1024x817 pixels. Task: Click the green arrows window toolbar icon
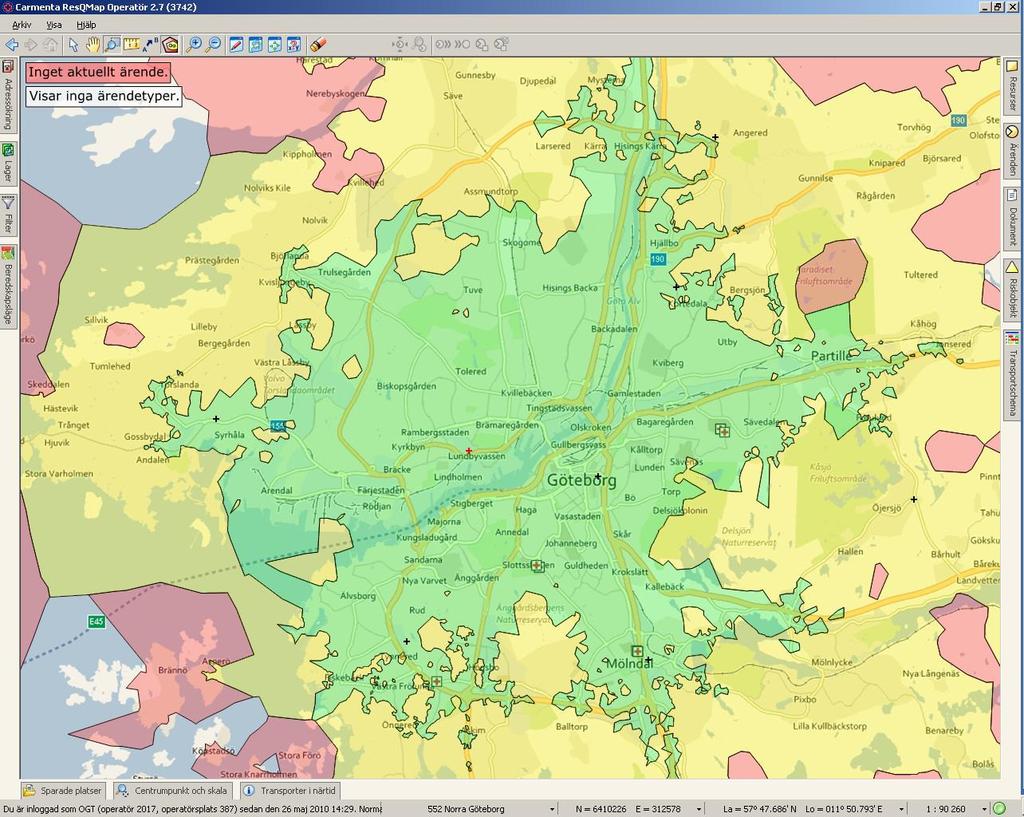click(x=275, y=44)
